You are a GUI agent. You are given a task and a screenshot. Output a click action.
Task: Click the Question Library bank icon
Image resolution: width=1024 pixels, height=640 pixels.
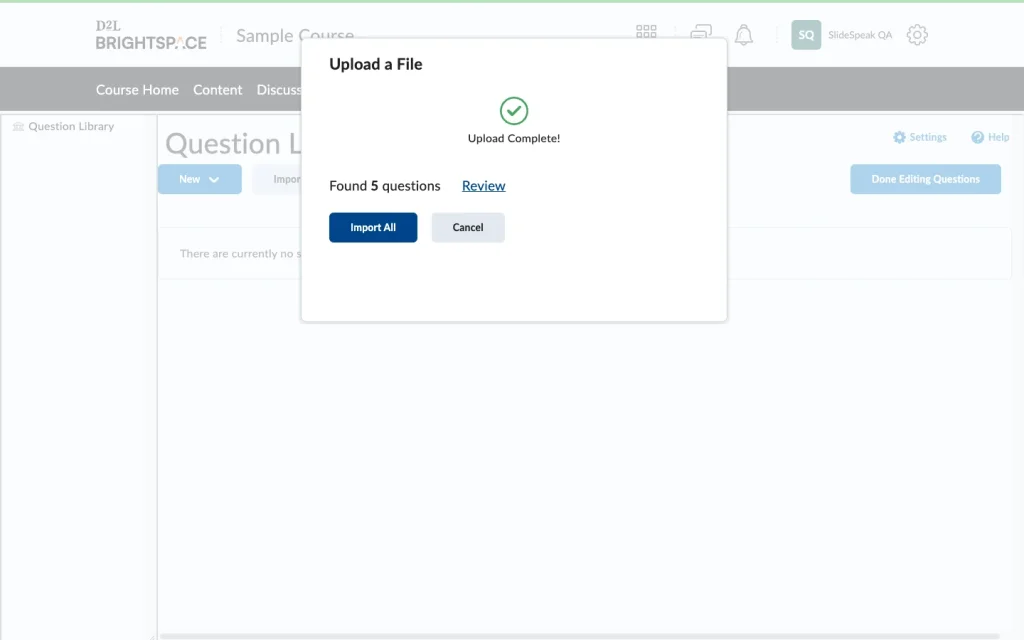point(18,126)
